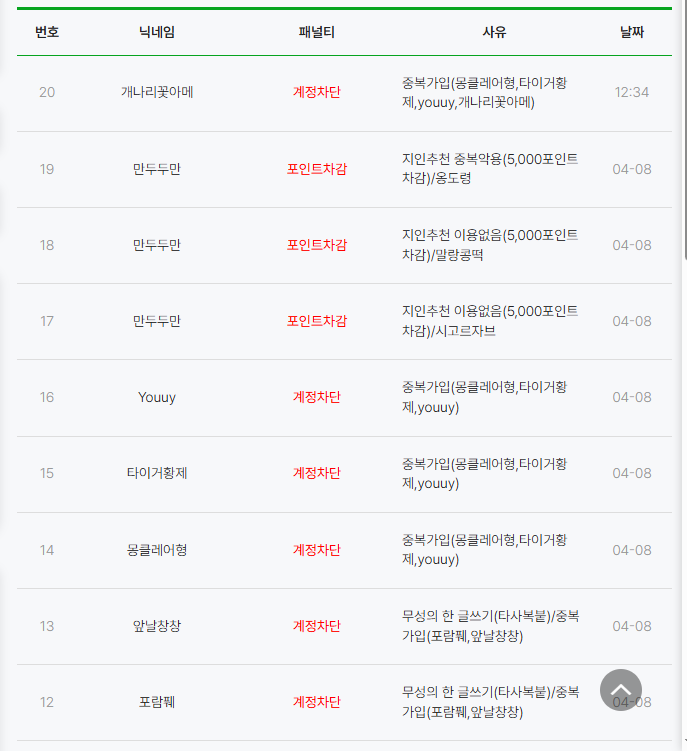
Task: Open nickname 만두두만 in row 19
Action: pyautogui.click(x=157, y=169)
